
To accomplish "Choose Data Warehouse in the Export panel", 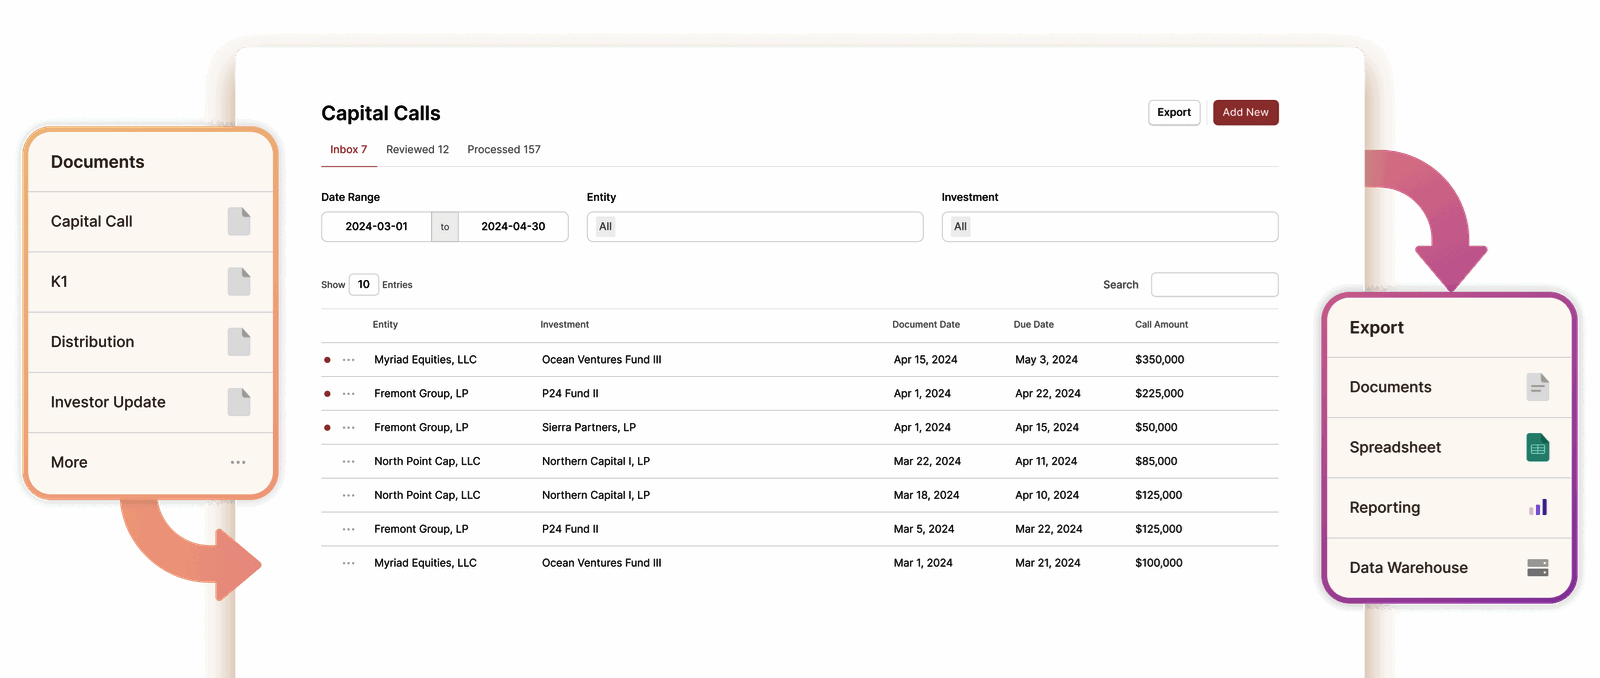I will (1449, 568).
